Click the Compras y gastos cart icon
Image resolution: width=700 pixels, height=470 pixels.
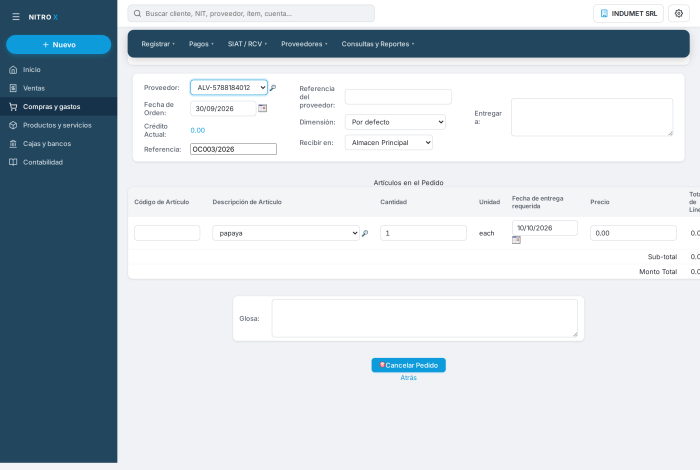coord(13,107)
